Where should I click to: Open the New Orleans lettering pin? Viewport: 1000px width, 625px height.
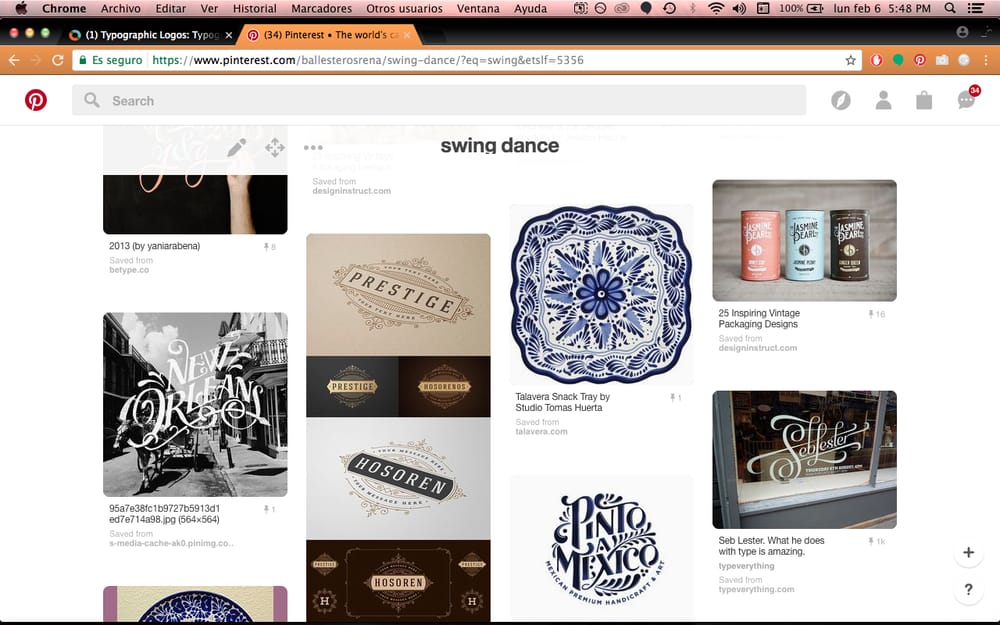(x=195, y=404)
